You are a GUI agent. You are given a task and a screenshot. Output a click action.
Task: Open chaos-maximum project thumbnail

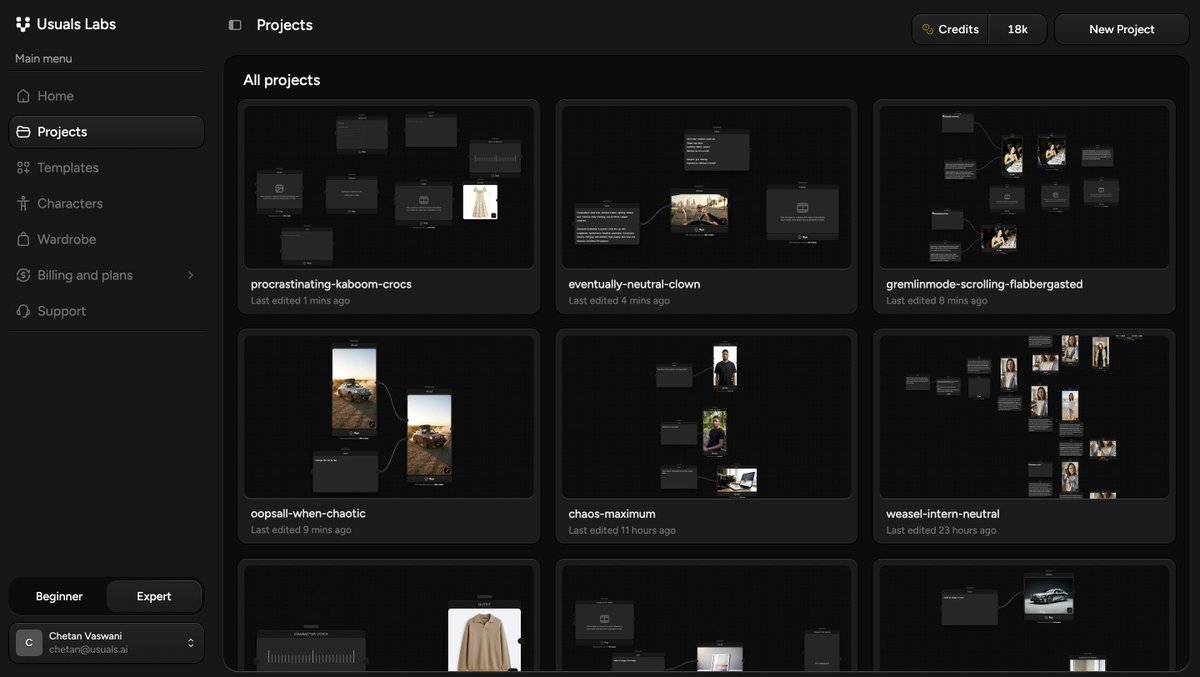point(707,417)
